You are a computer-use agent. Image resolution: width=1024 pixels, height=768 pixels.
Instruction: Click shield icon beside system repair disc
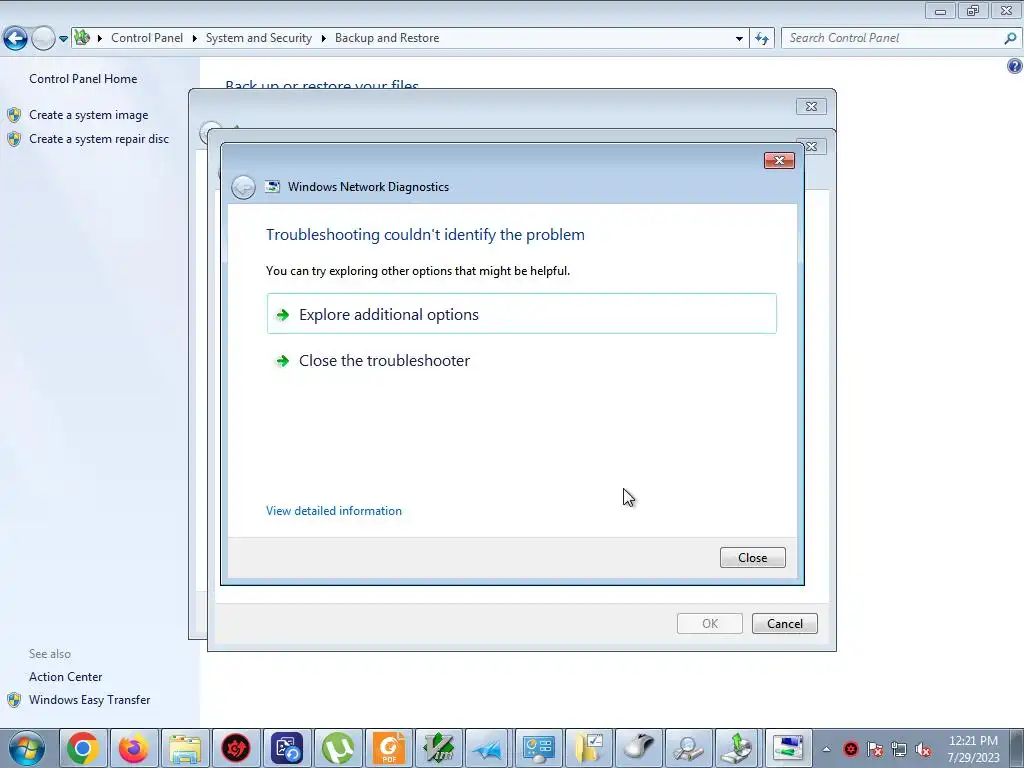14,139
